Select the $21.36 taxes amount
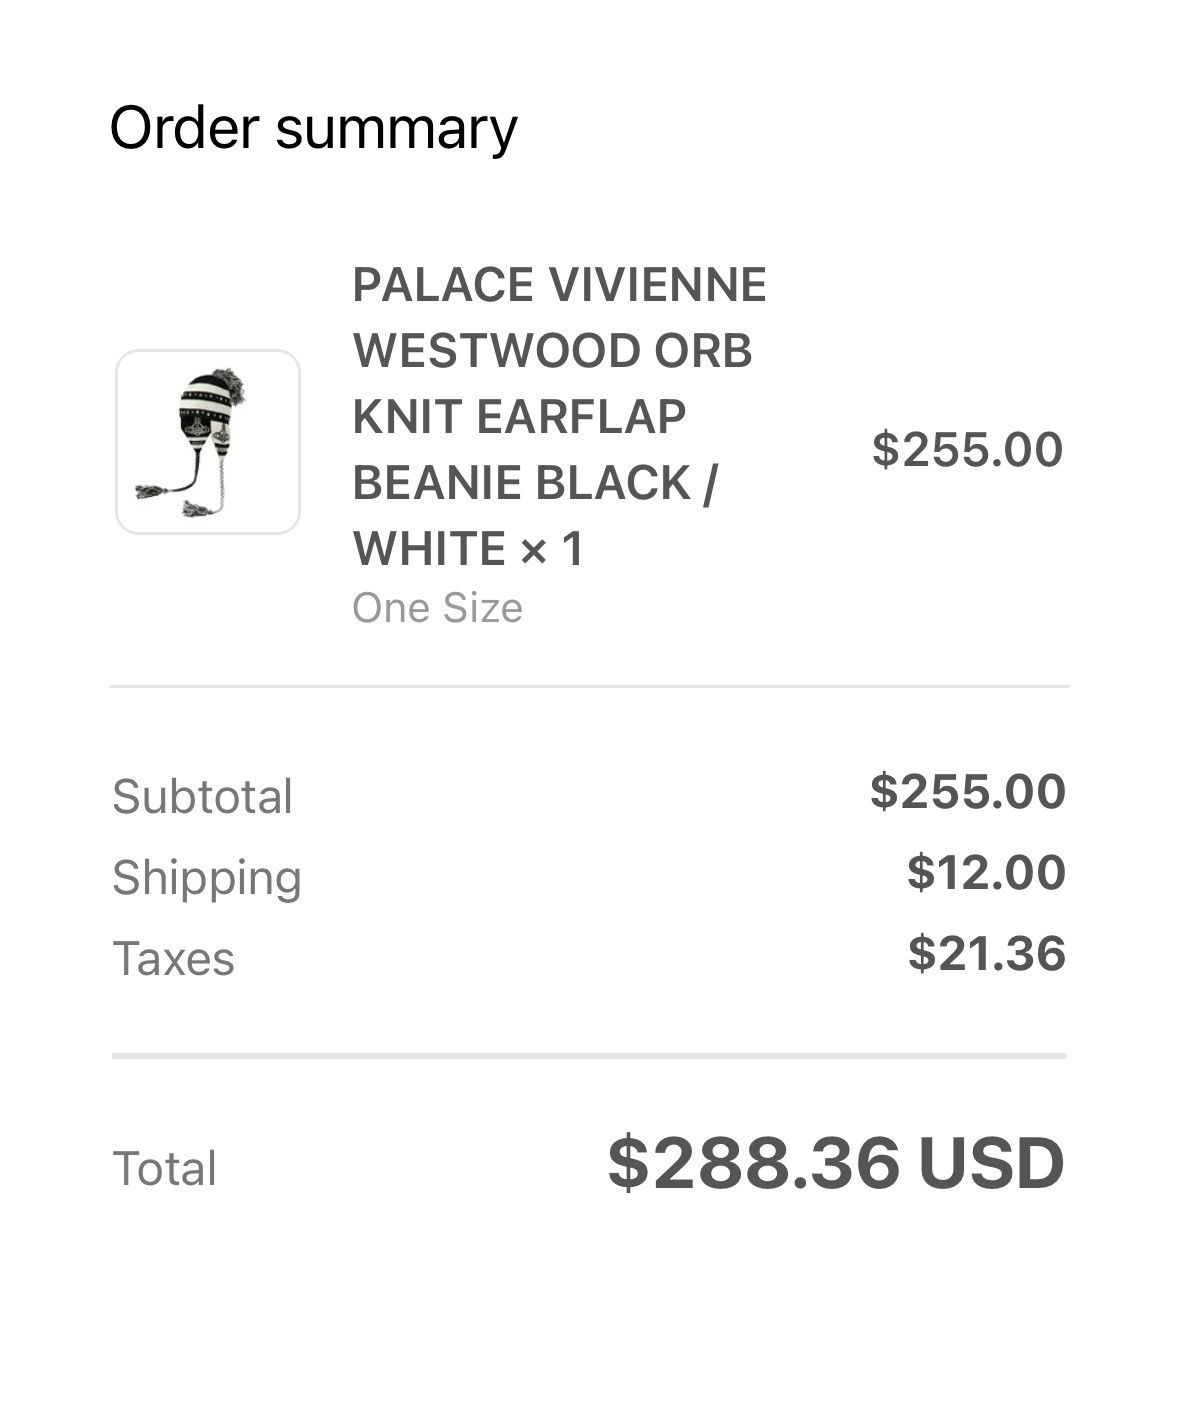This screenshot has width=1179, height=1415. tap(987, 953)
